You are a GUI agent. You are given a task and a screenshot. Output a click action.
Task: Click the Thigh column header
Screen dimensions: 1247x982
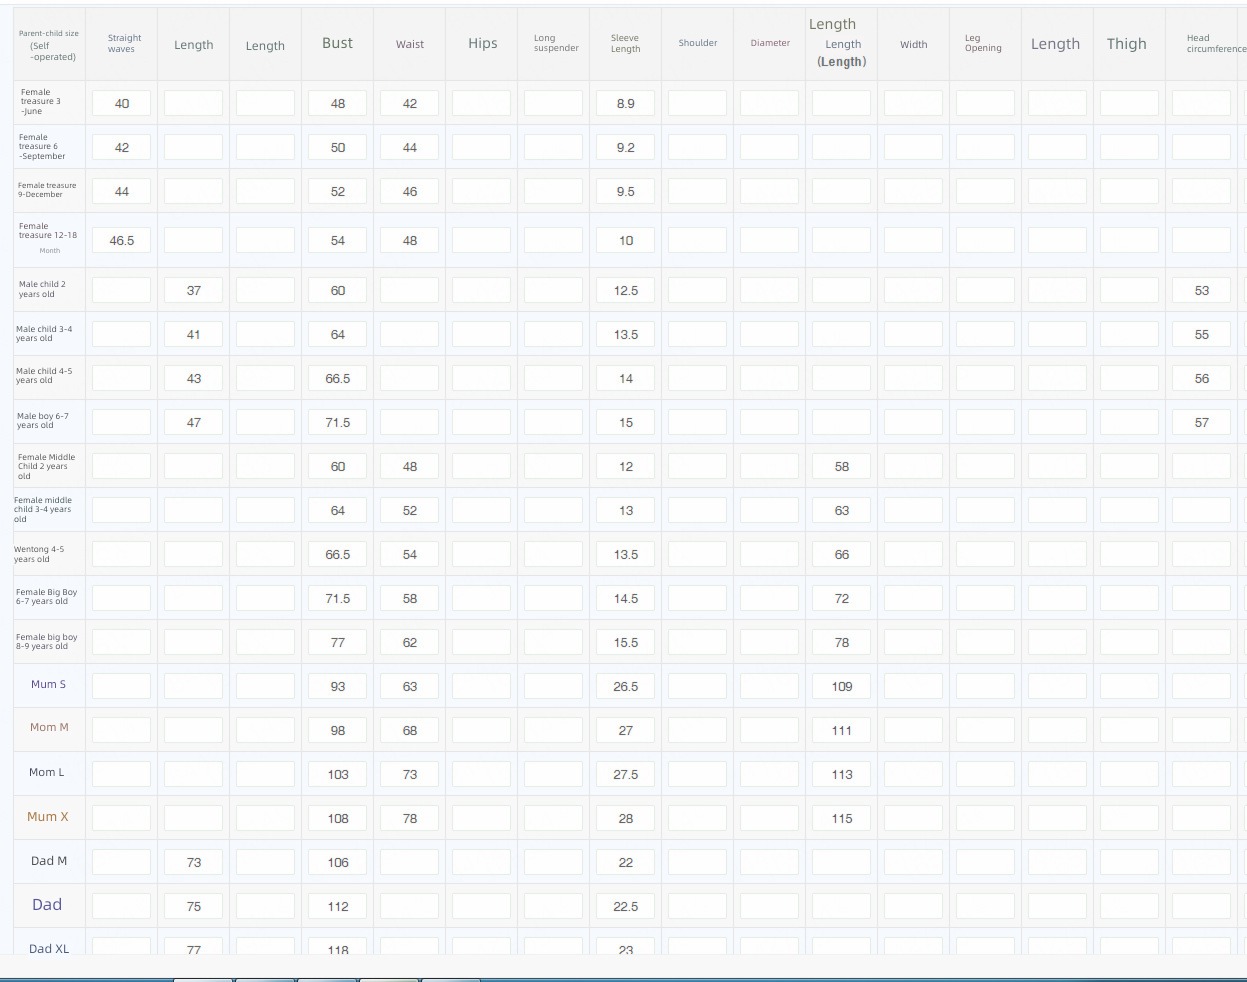tap(1127, 43)
